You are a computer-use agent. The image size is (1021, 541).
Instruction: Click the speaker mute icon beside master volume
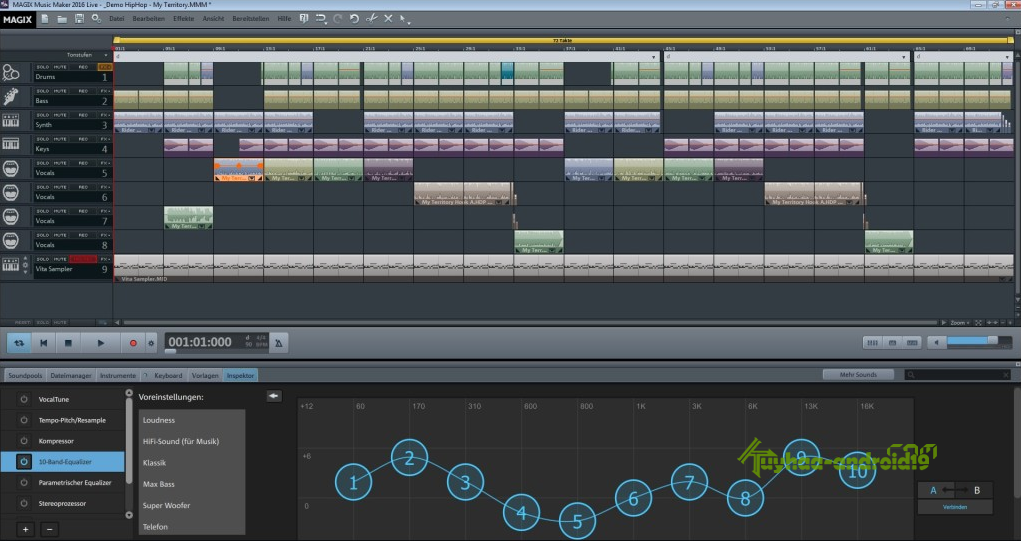936,342
